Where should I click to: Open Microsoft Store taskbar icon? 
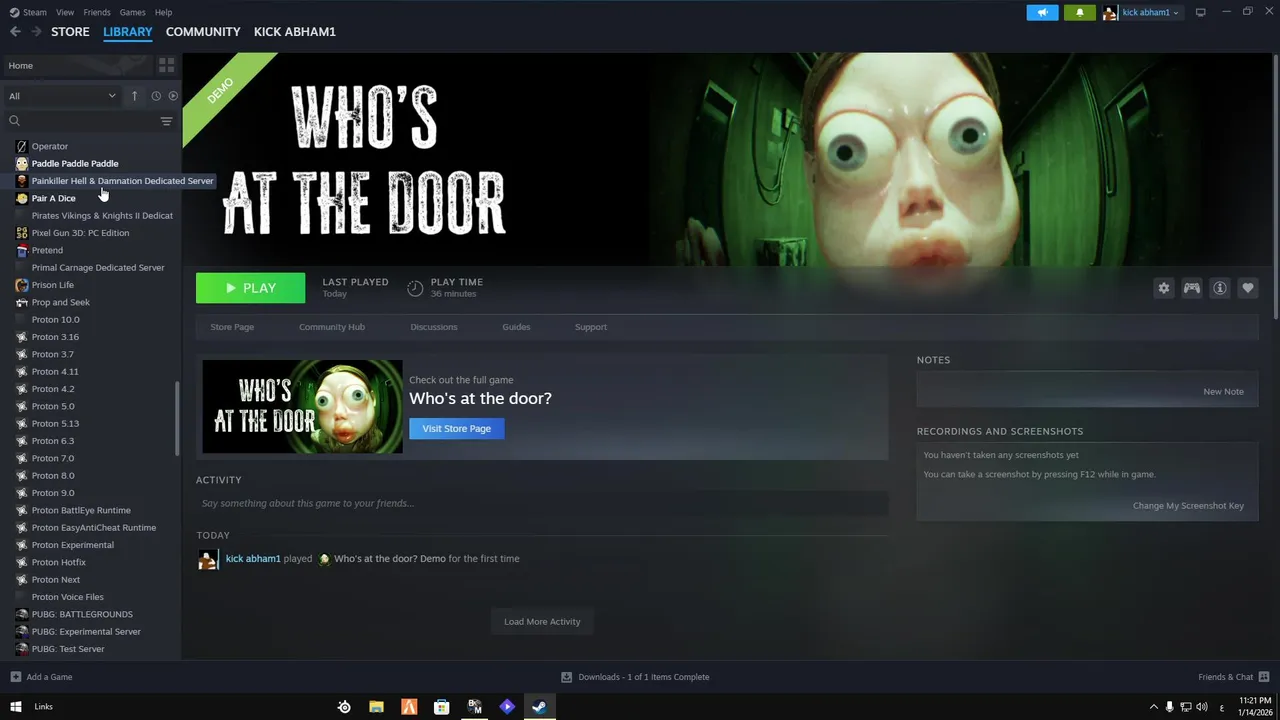tap(441, 707)
